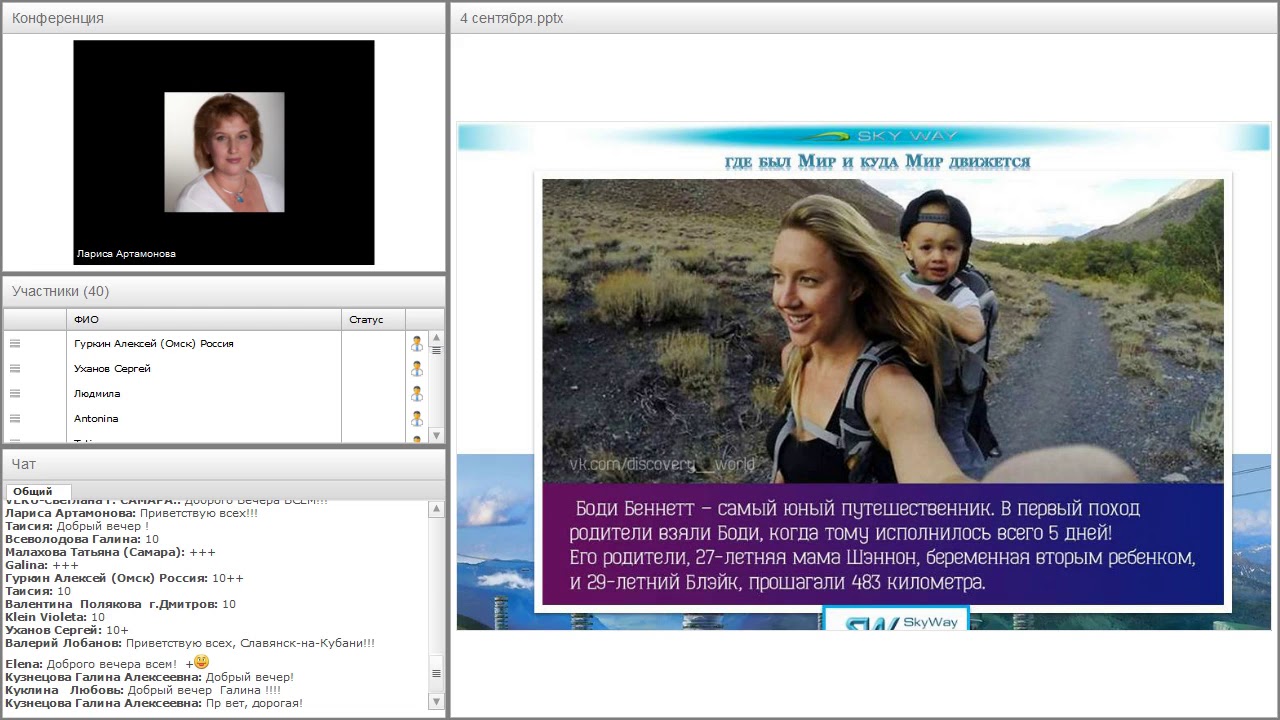Screen dimensions: 1280x720
Task: Click the slide photo of mother and child
Action: (x=882, y=331)
